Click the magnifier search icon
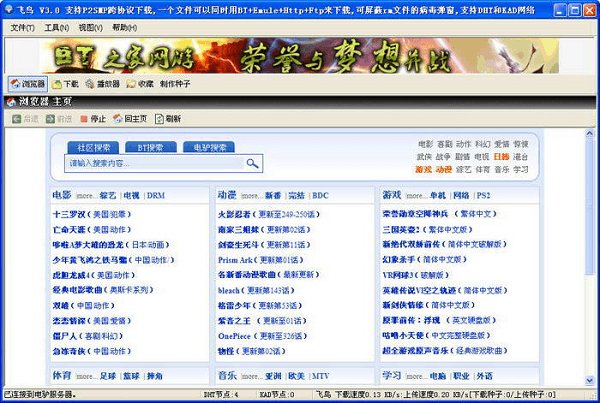 click(x=252, y=163)
